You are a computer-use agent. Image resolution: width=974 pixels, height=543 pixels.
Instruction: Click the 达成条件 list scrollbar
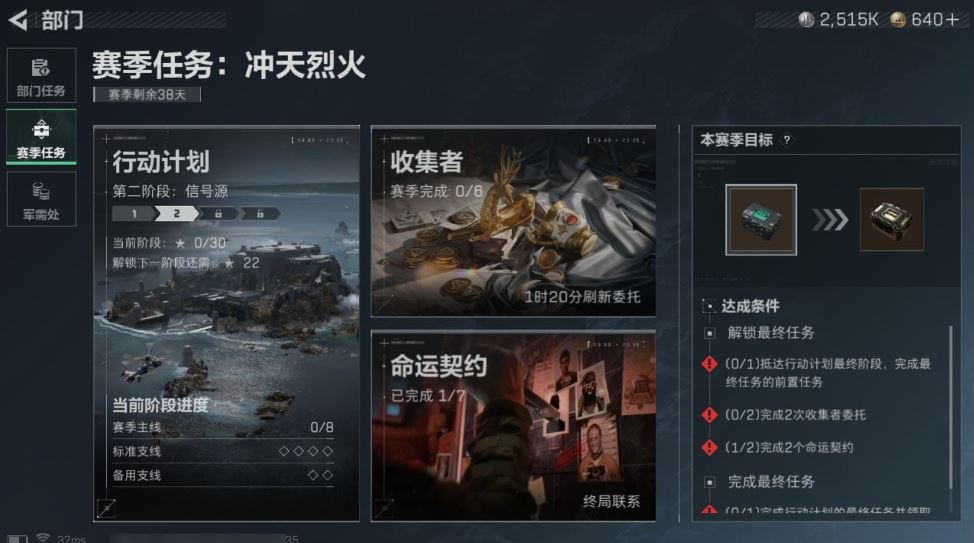point(950,407)
